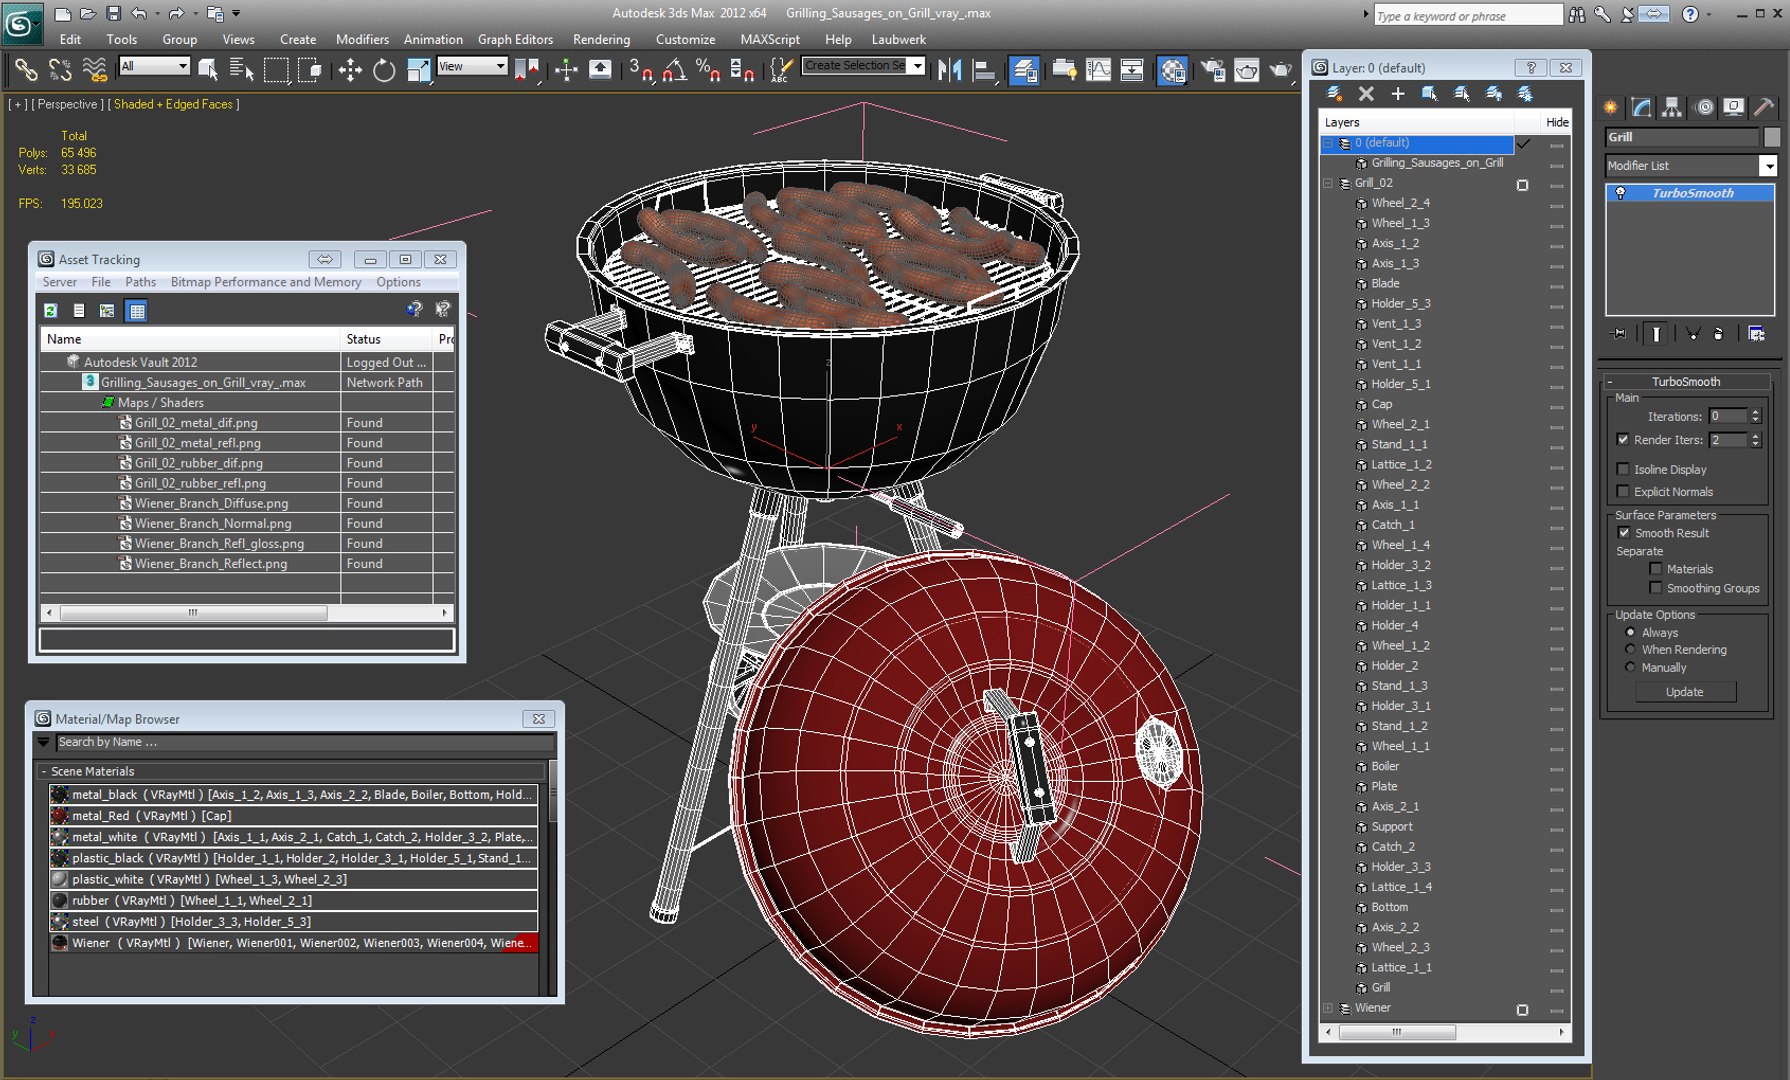The image size is (1790, 1080).
Task: Uncheck the Smooth Result checkbox
Action: (1623, 533)
